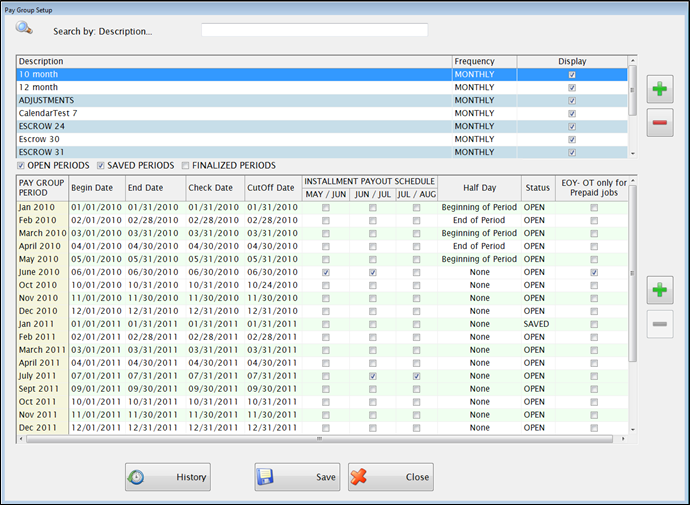Click the Display column header

[573, 62]
